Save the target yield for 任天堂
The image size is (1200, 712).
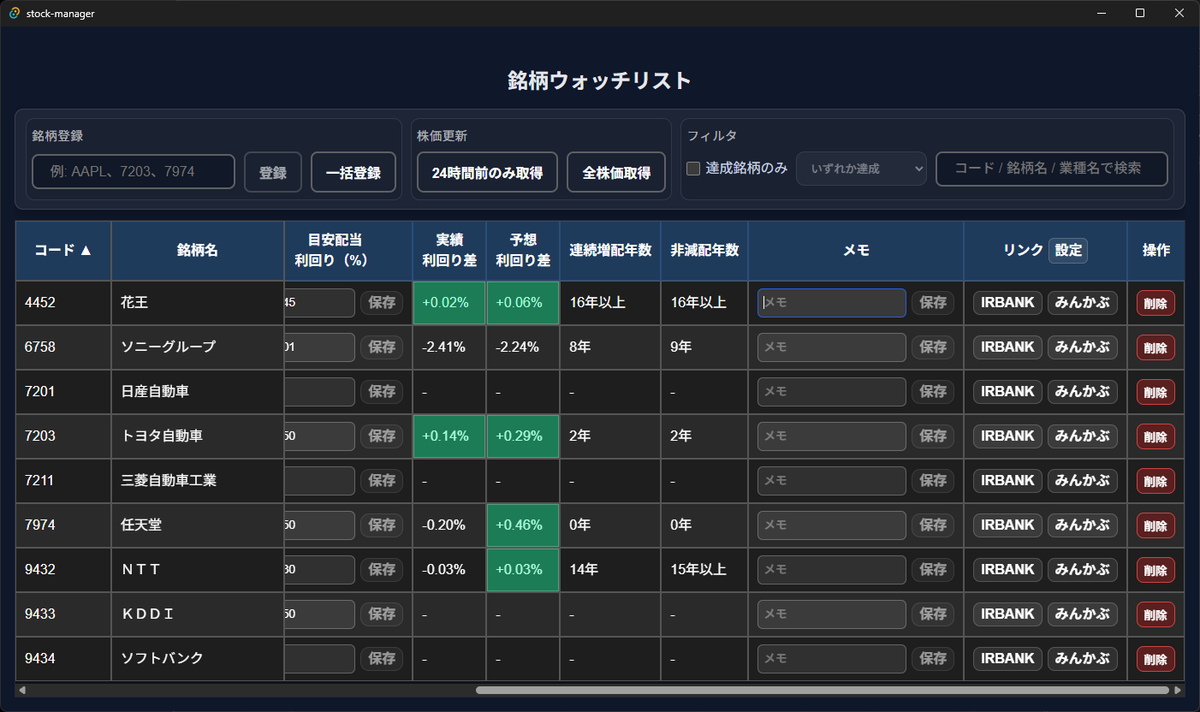(382, 525)
